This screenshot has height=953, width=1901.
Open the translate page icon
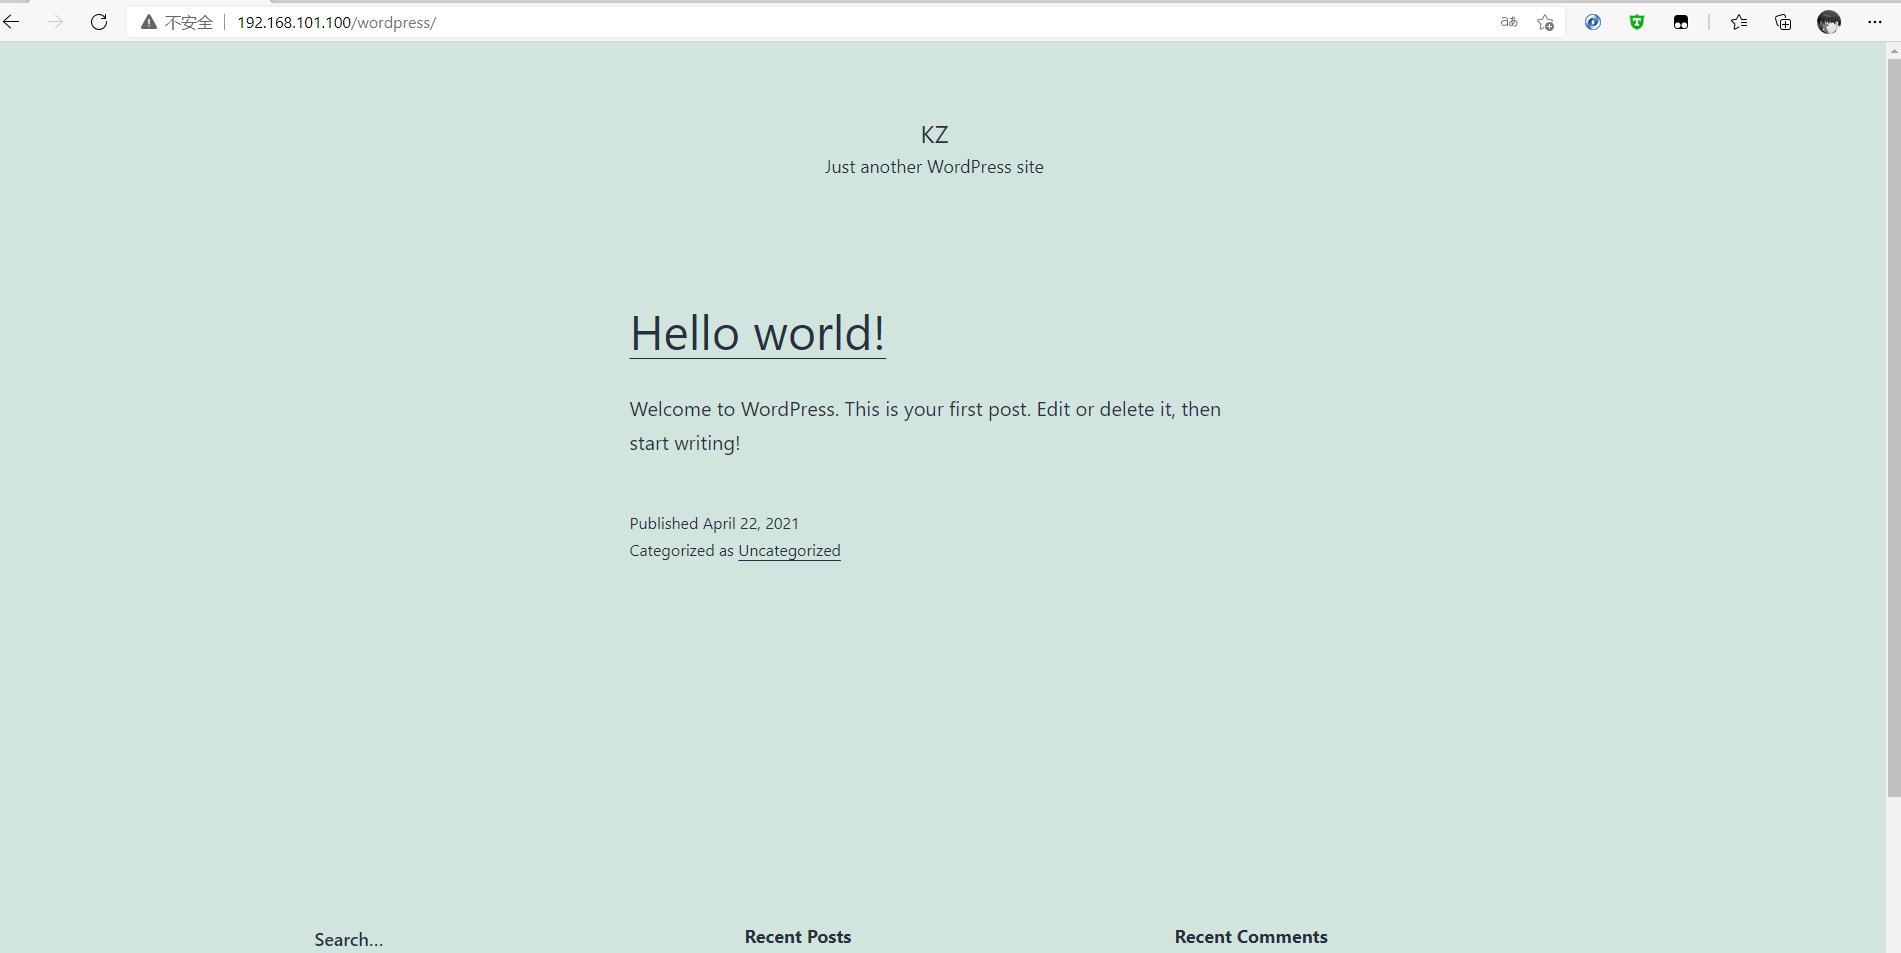coord(1509,22)
